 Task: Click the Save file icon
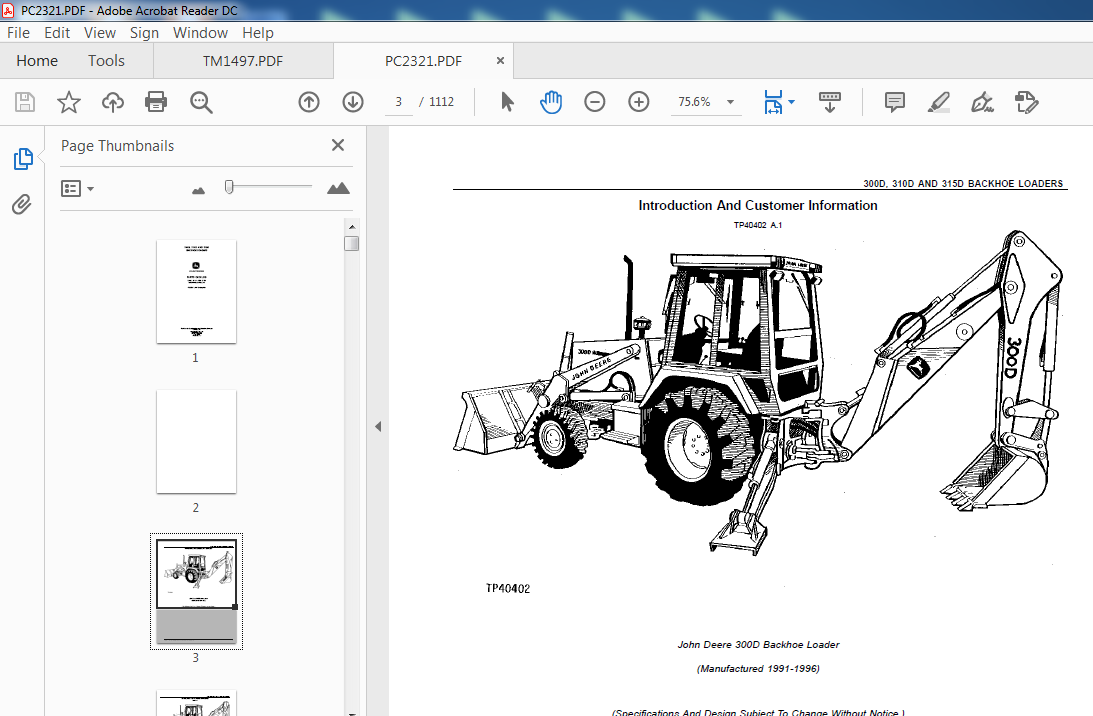25,102
